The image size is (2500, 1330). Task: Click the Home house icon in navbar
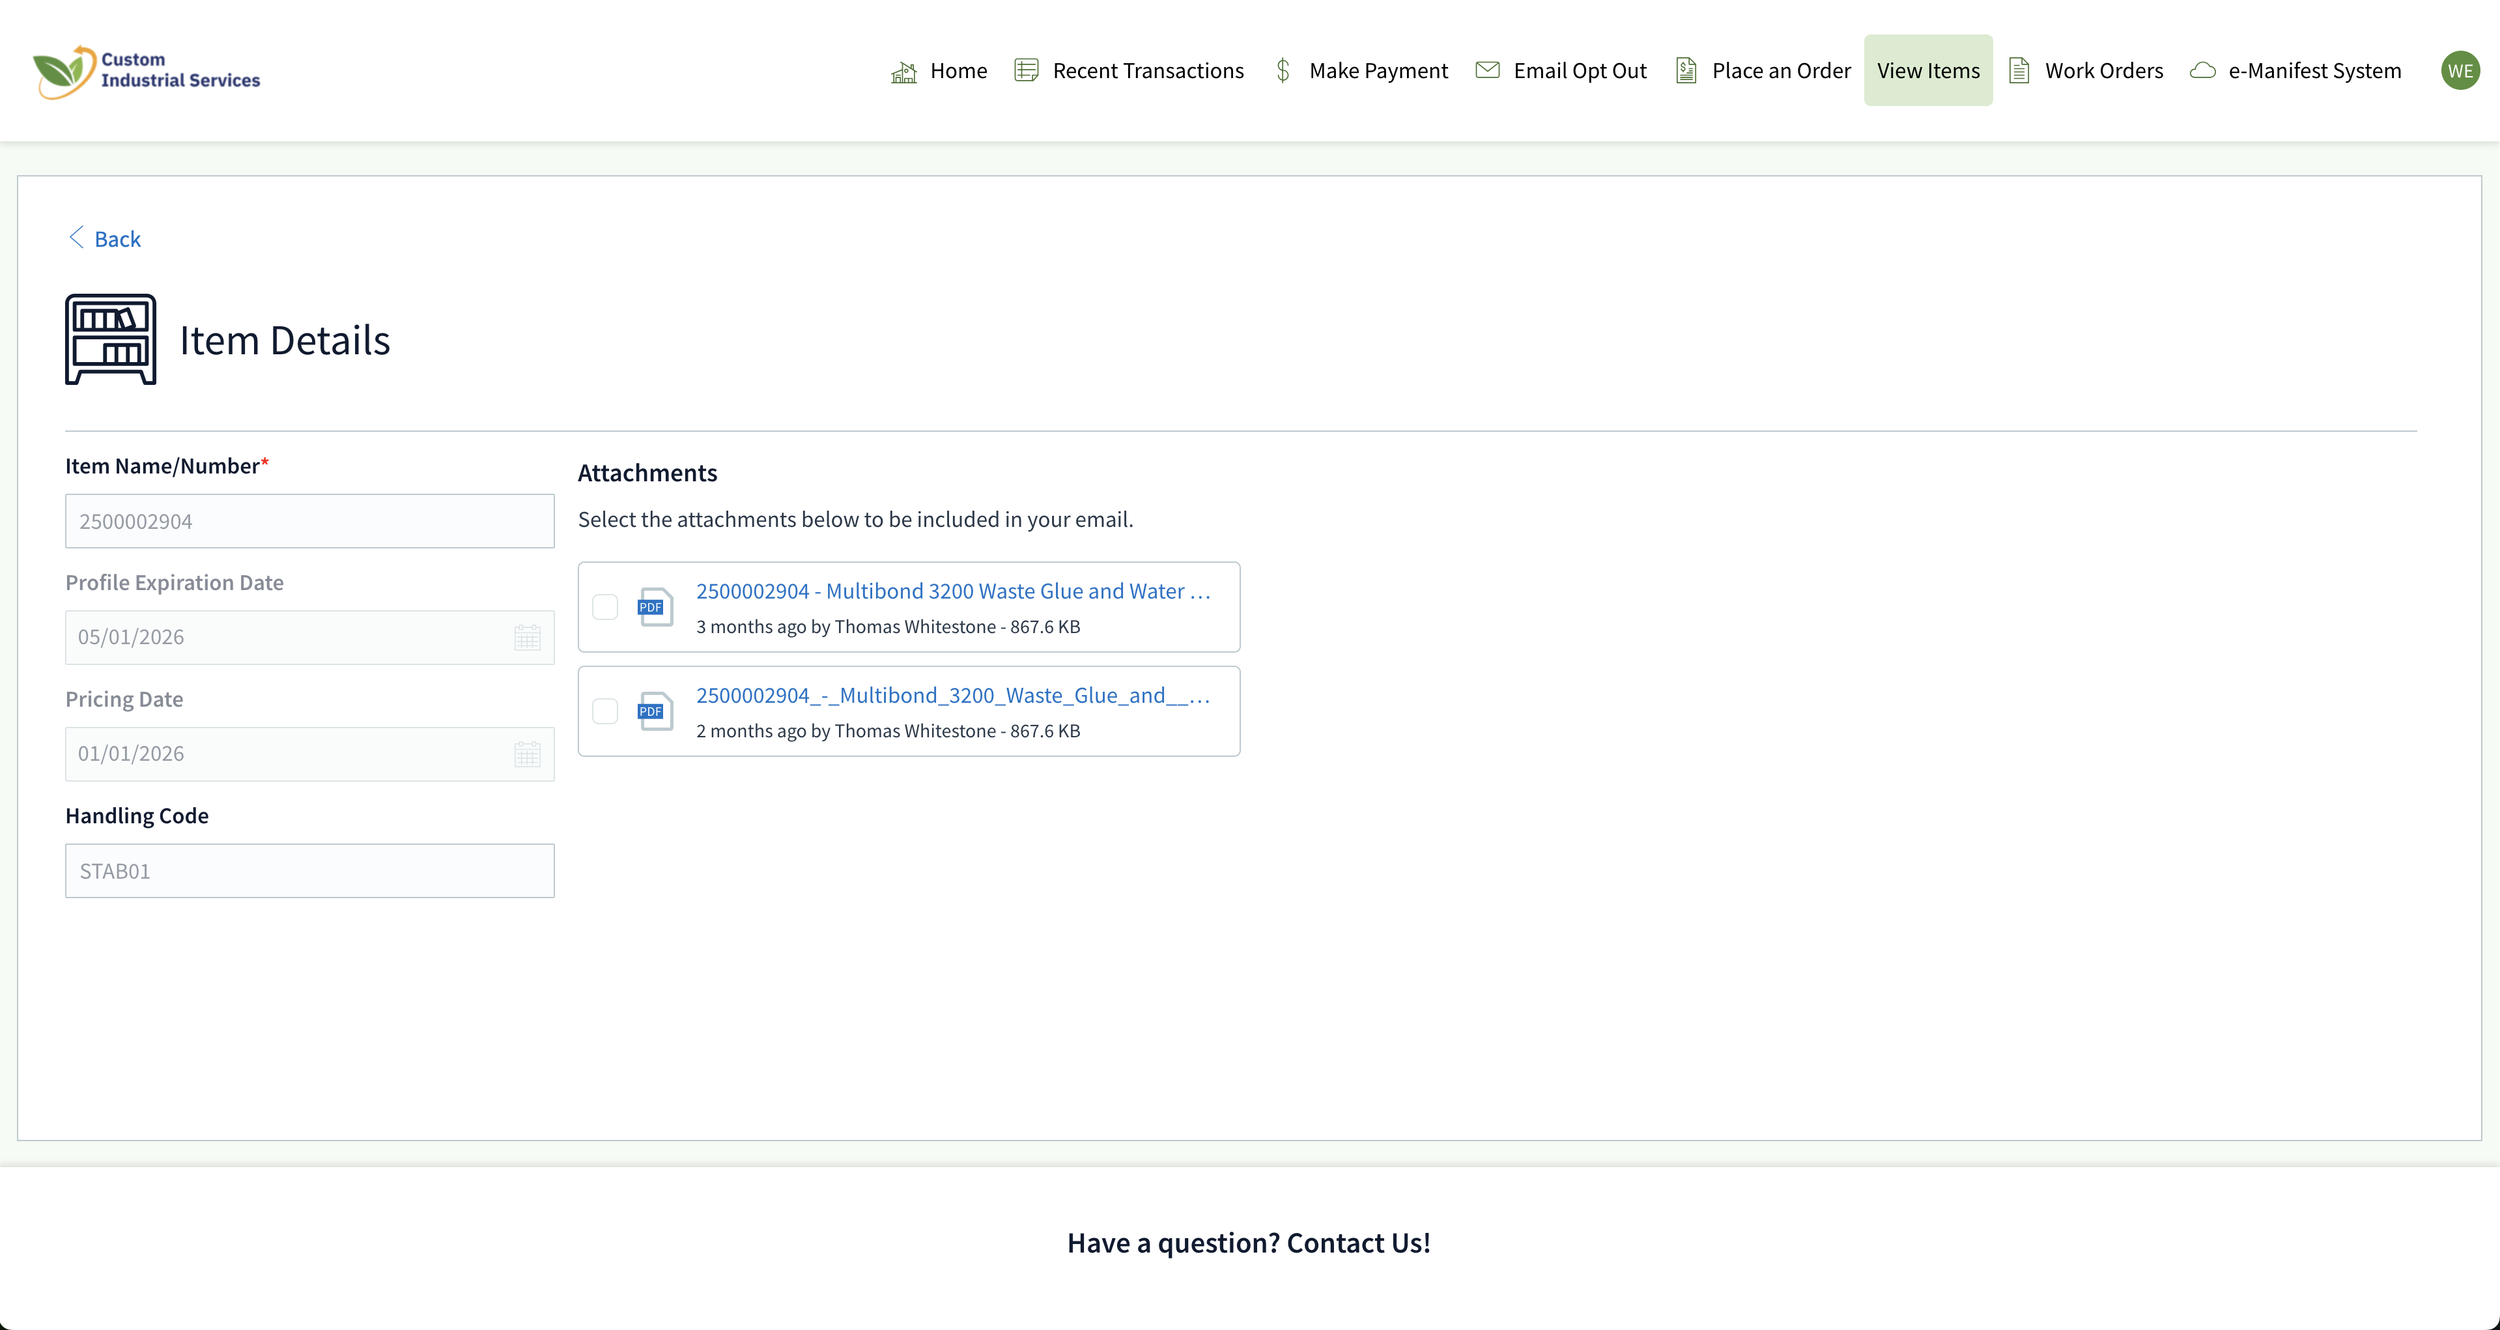pyautogui.click(x=904, y=72)
